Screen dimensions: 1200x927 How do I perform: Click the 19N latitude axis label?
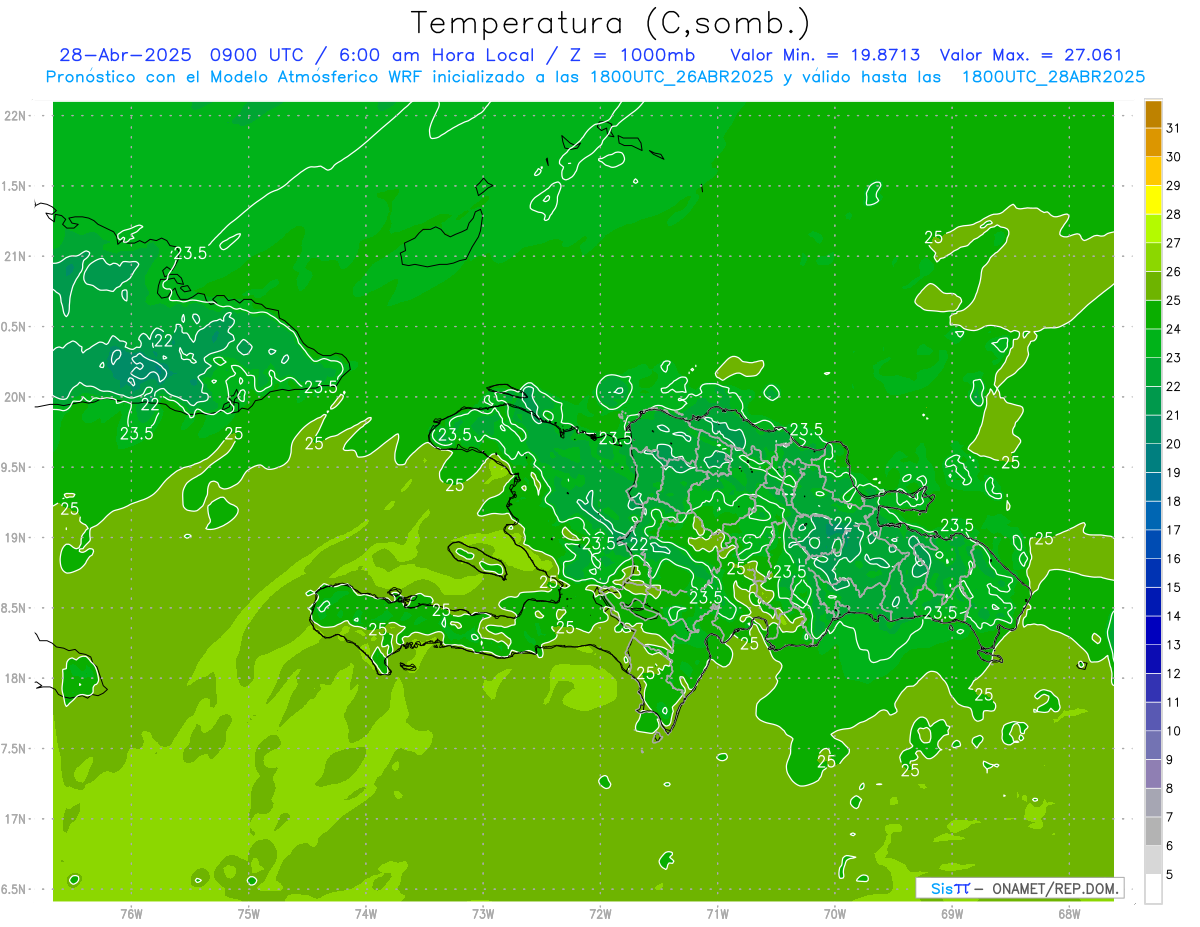pos(16,537)
